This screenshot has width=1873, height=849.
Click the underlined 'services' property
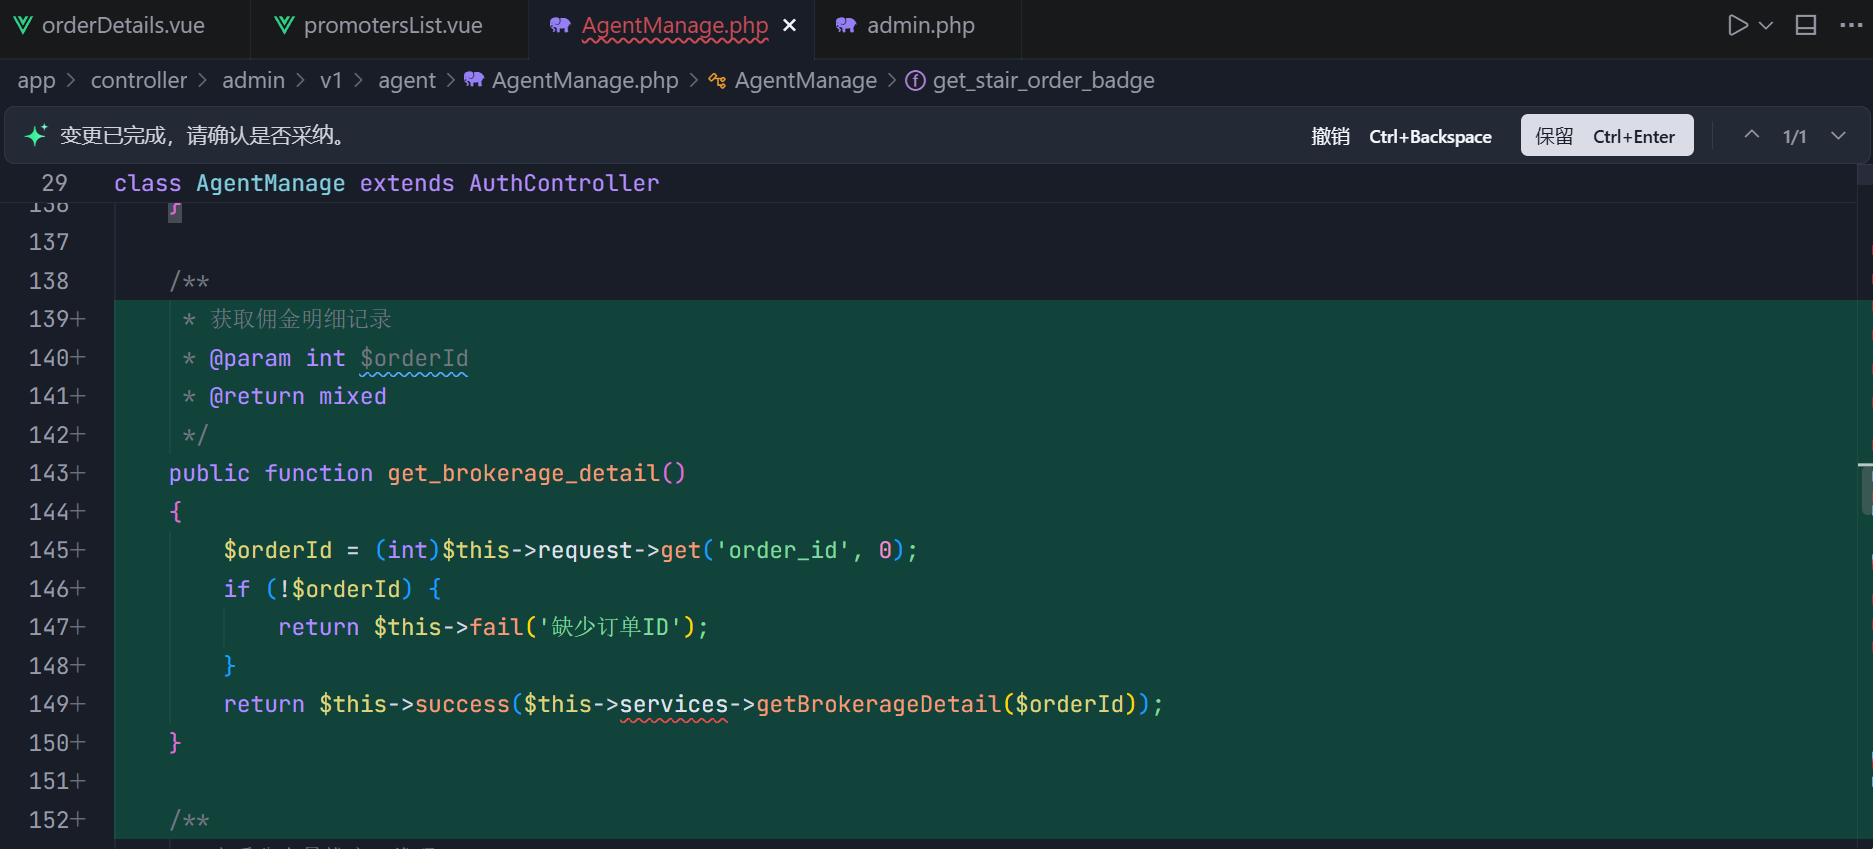coord(674,704)
